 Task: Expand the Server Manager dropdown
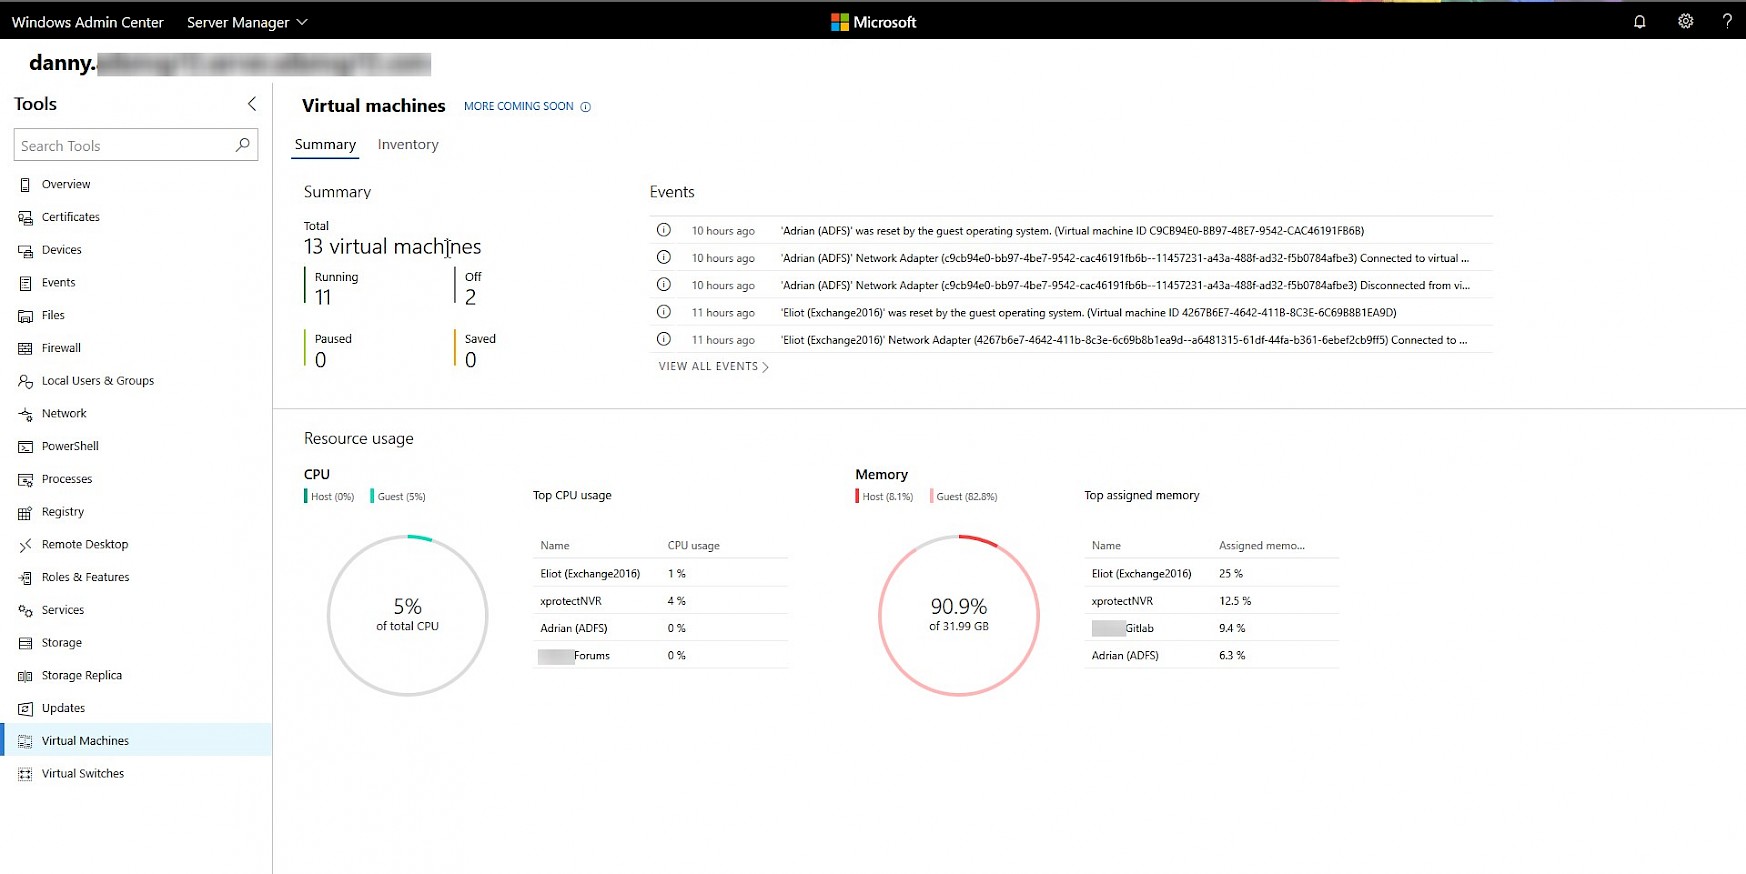(247, 22)
